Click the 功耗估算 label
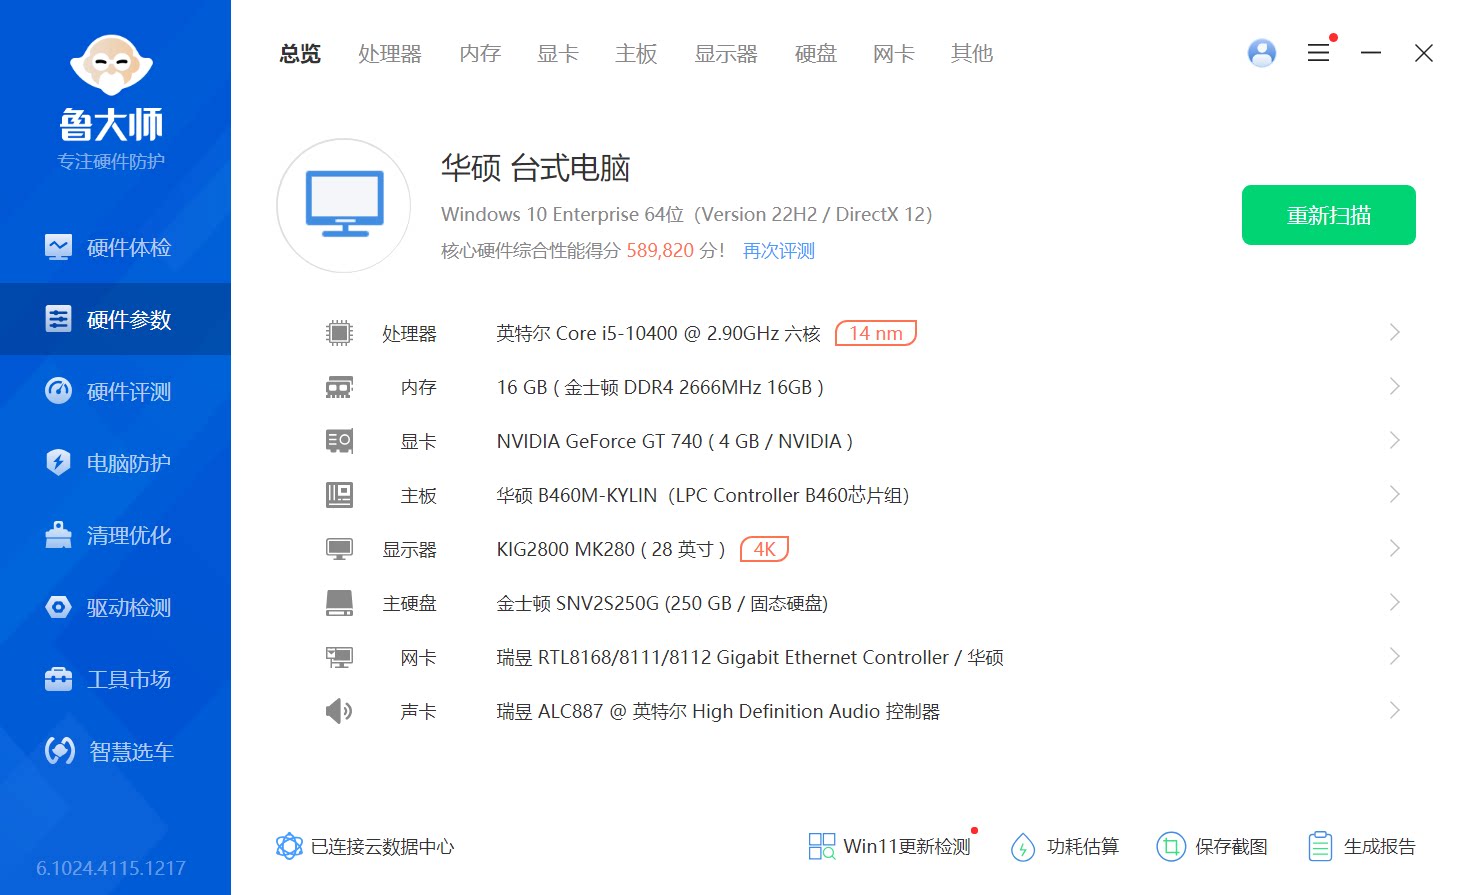This screenshot has height=895, width=1460. (1083, 847)
